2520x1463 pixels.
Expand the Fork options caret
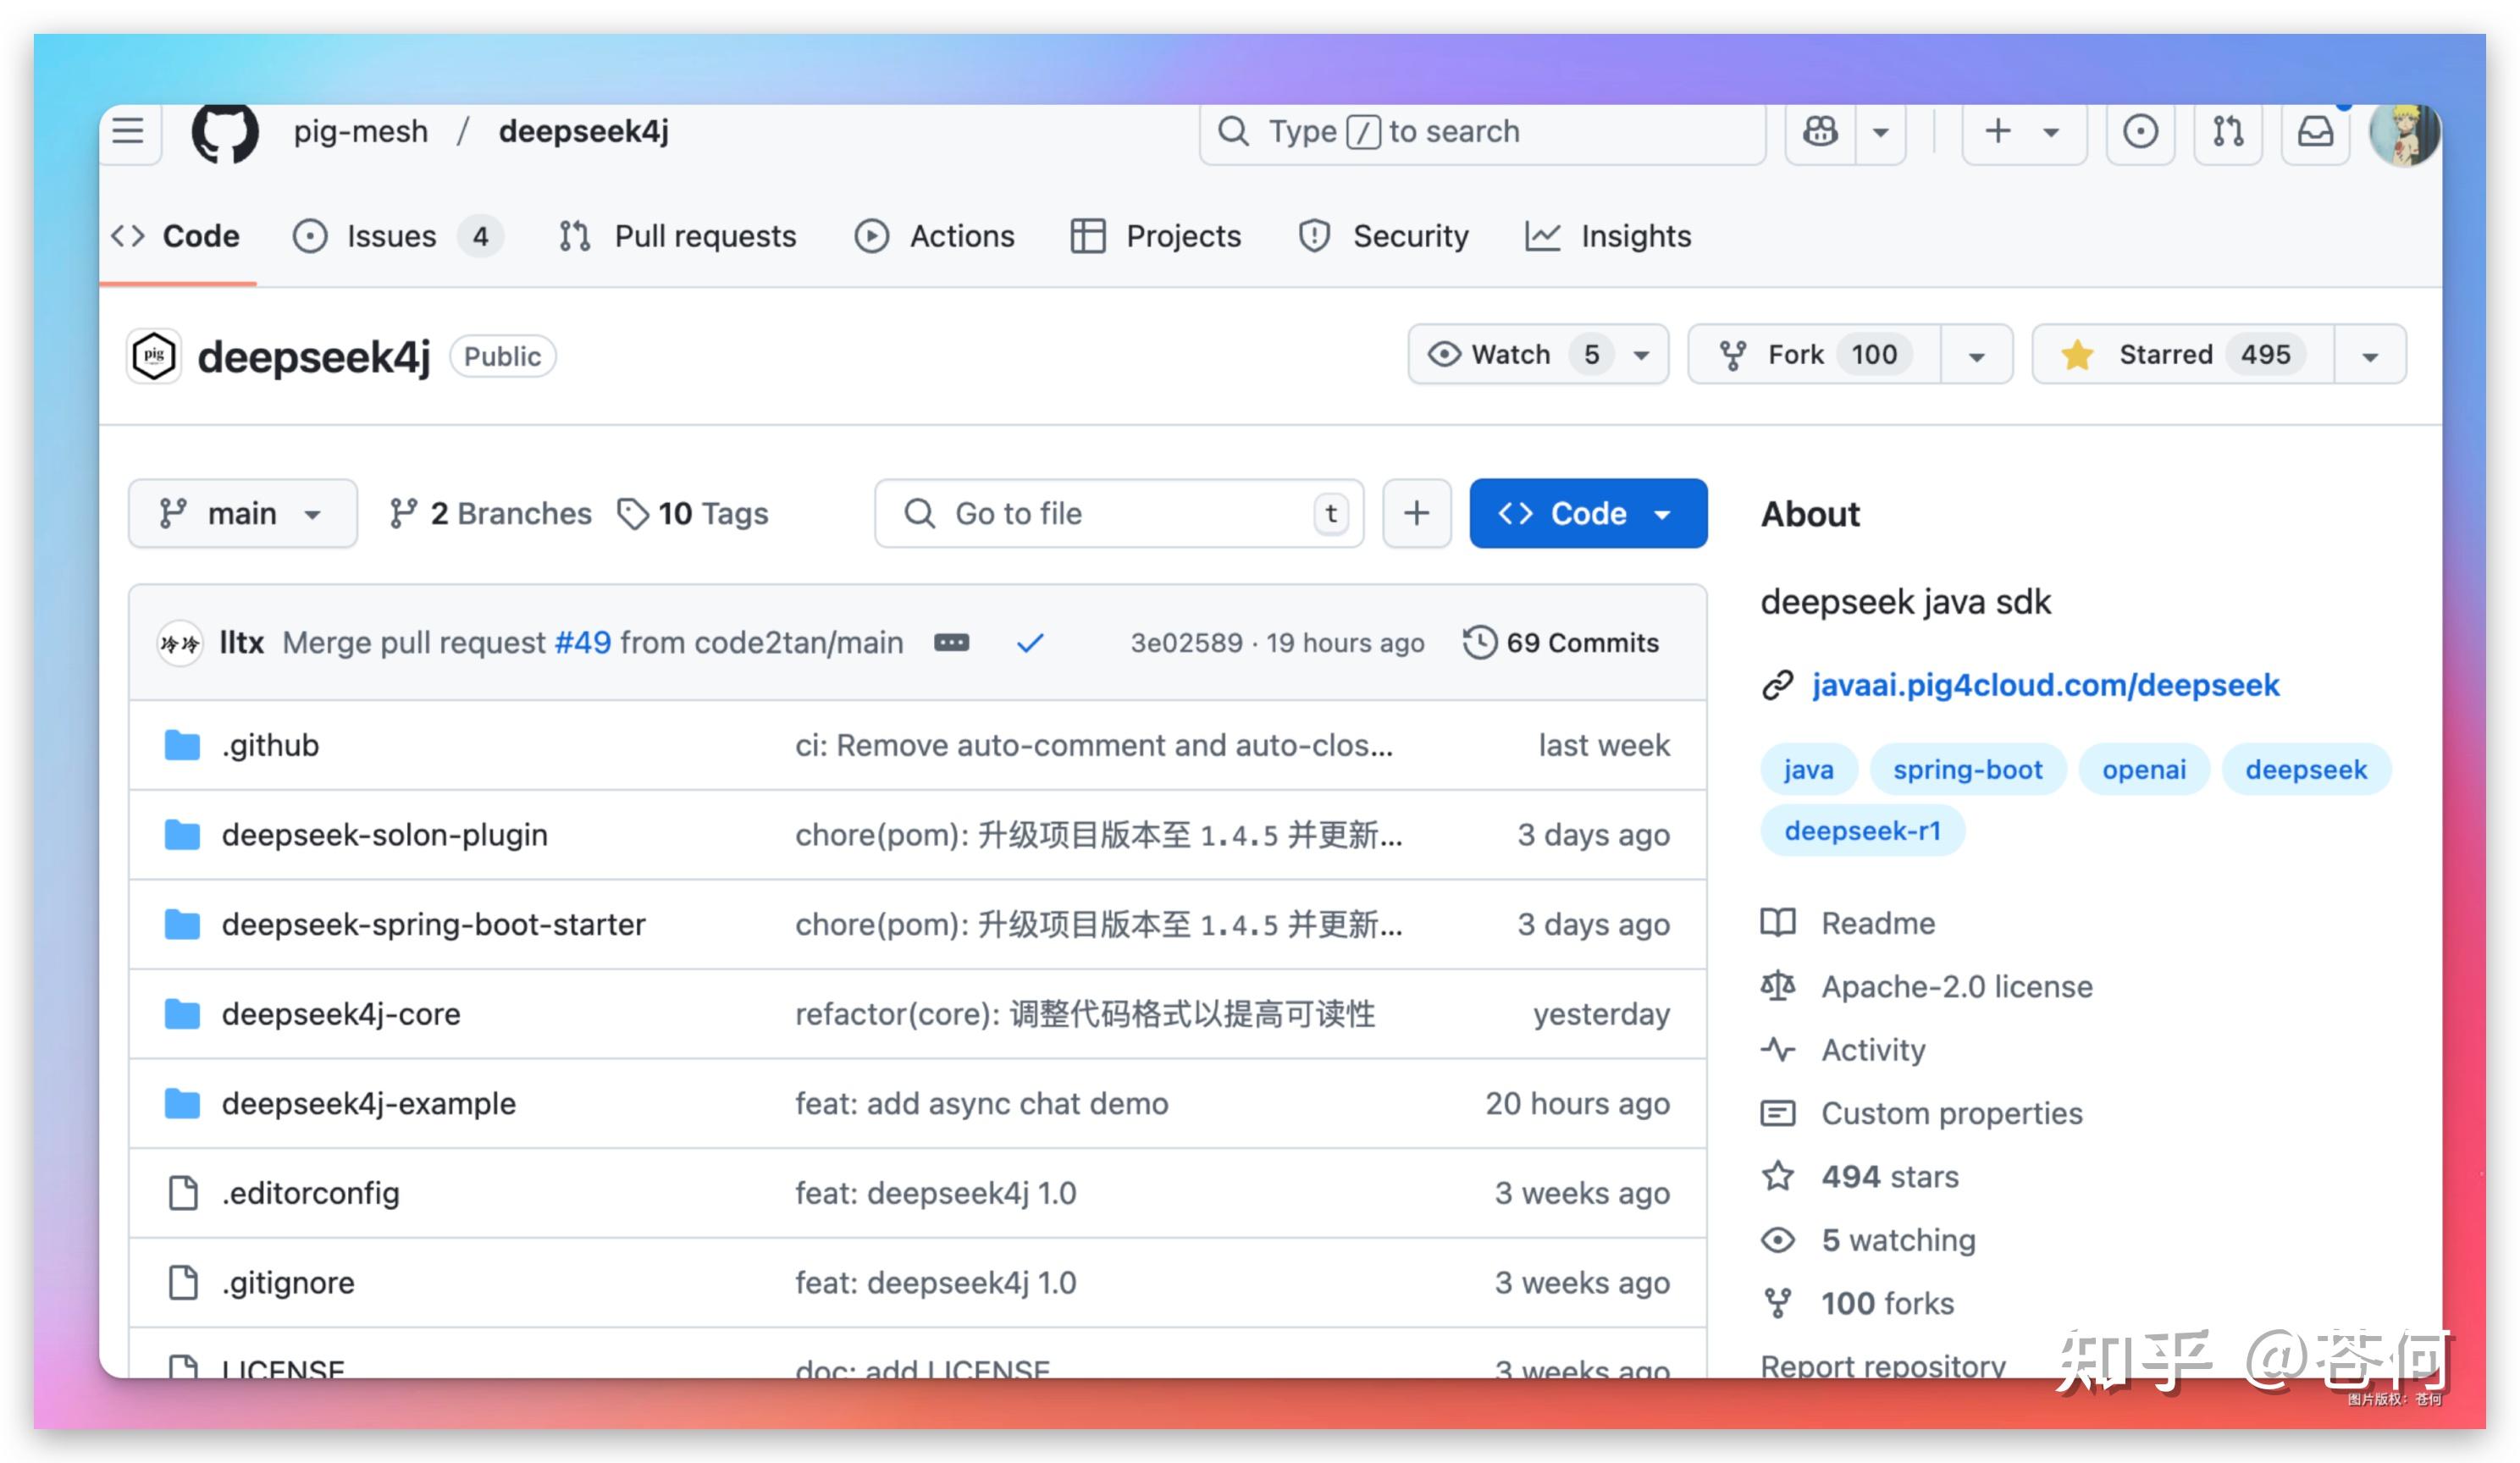coord(1977,354)
